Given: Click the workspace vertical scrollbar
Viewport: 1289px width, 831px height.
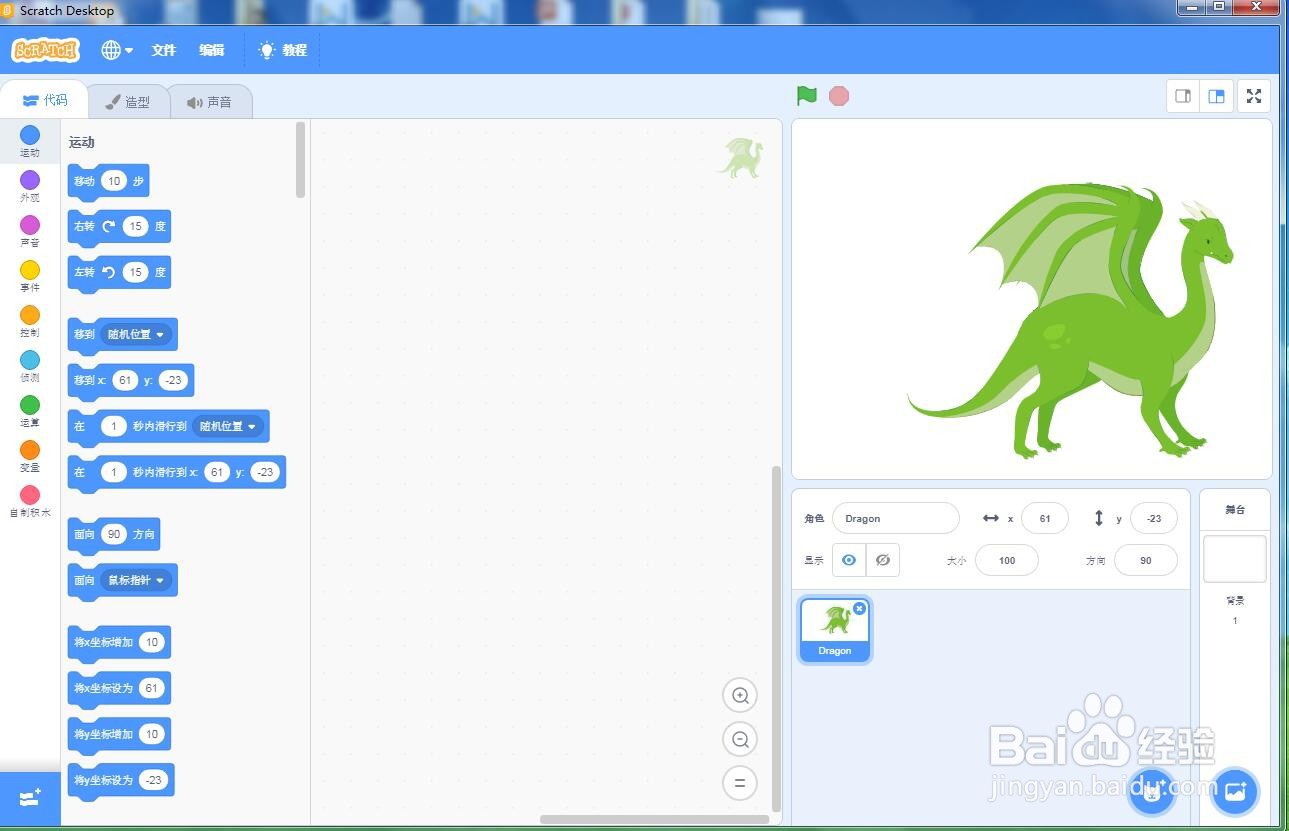Looking at the screenshot, I should pos(777,639).
